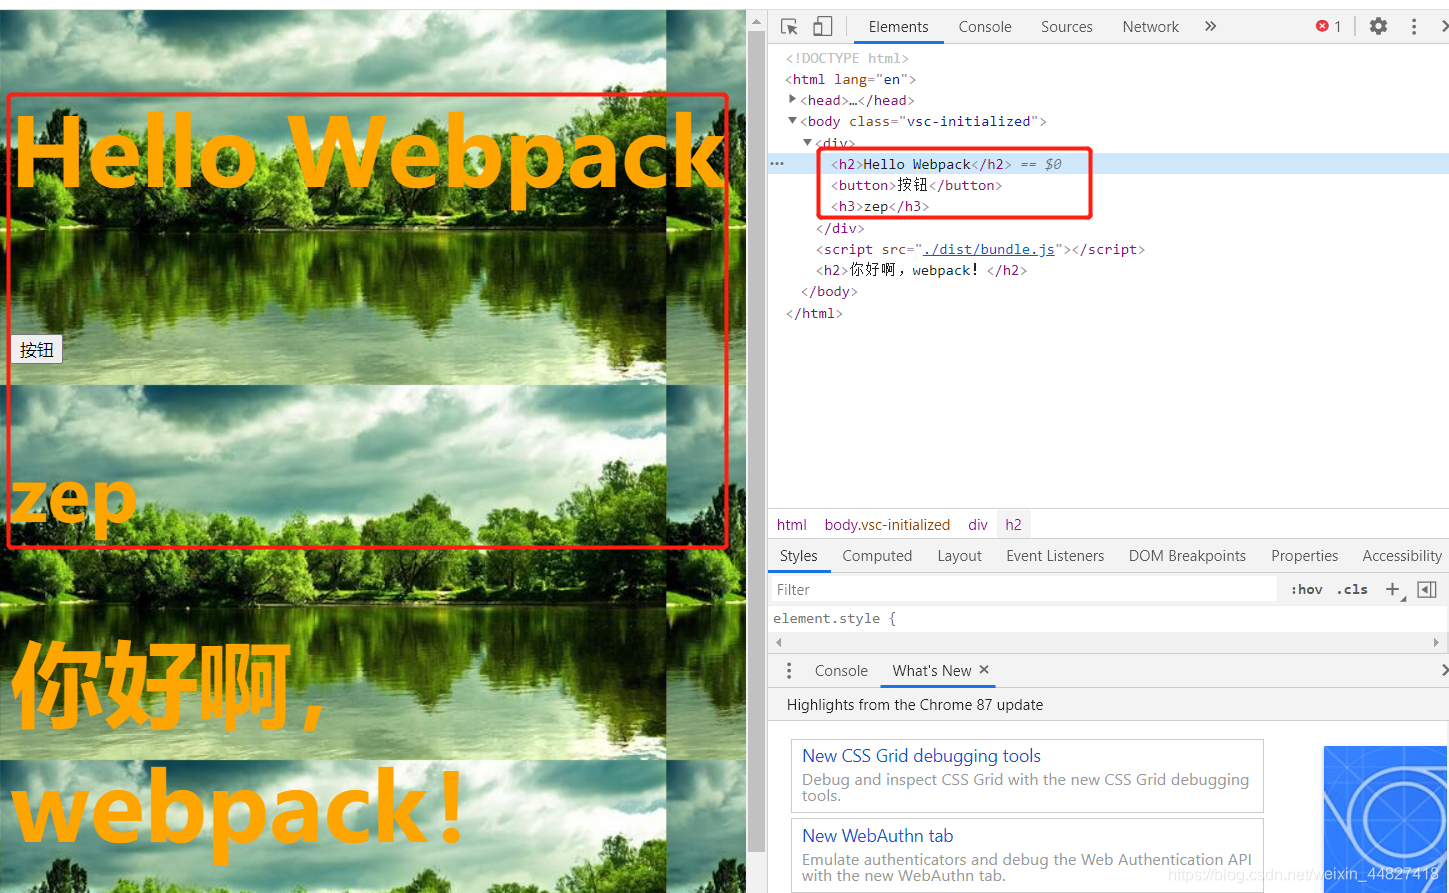Image resolution: width=1449 pixels, height=893 pixels.
Task: Open the New WebAuthn tab link
Action: tap(877, 836)
